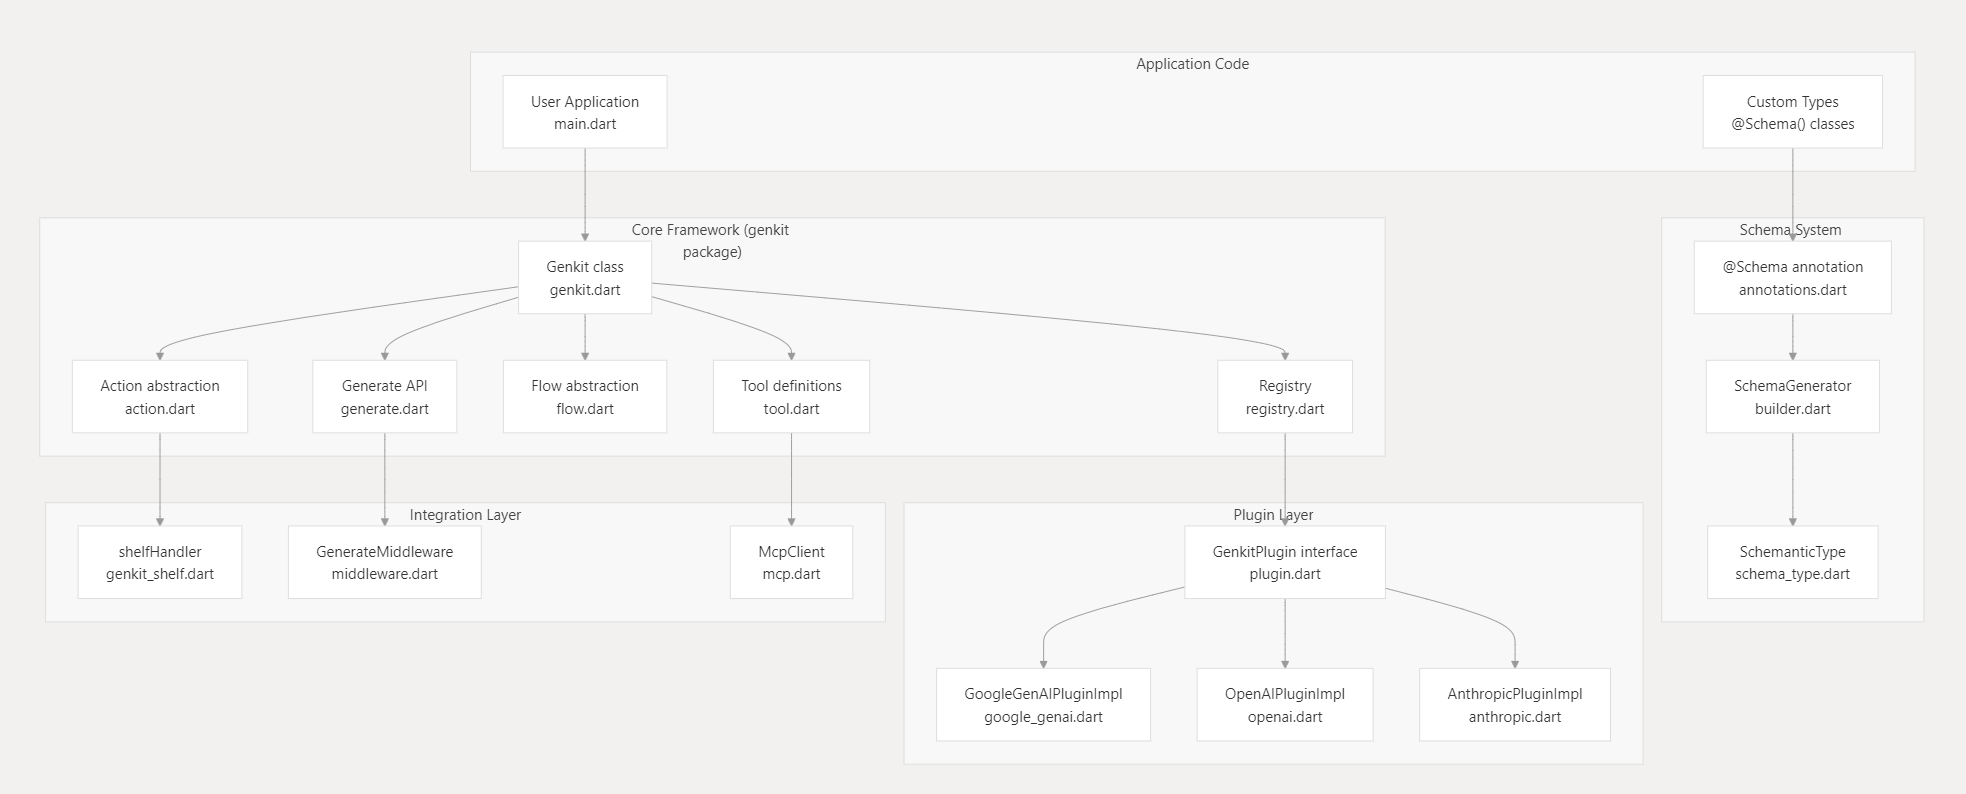This screenshot has height=794, width=1966.
Task: Select the McpClient mcp.dart node
Action: point(791,562)
